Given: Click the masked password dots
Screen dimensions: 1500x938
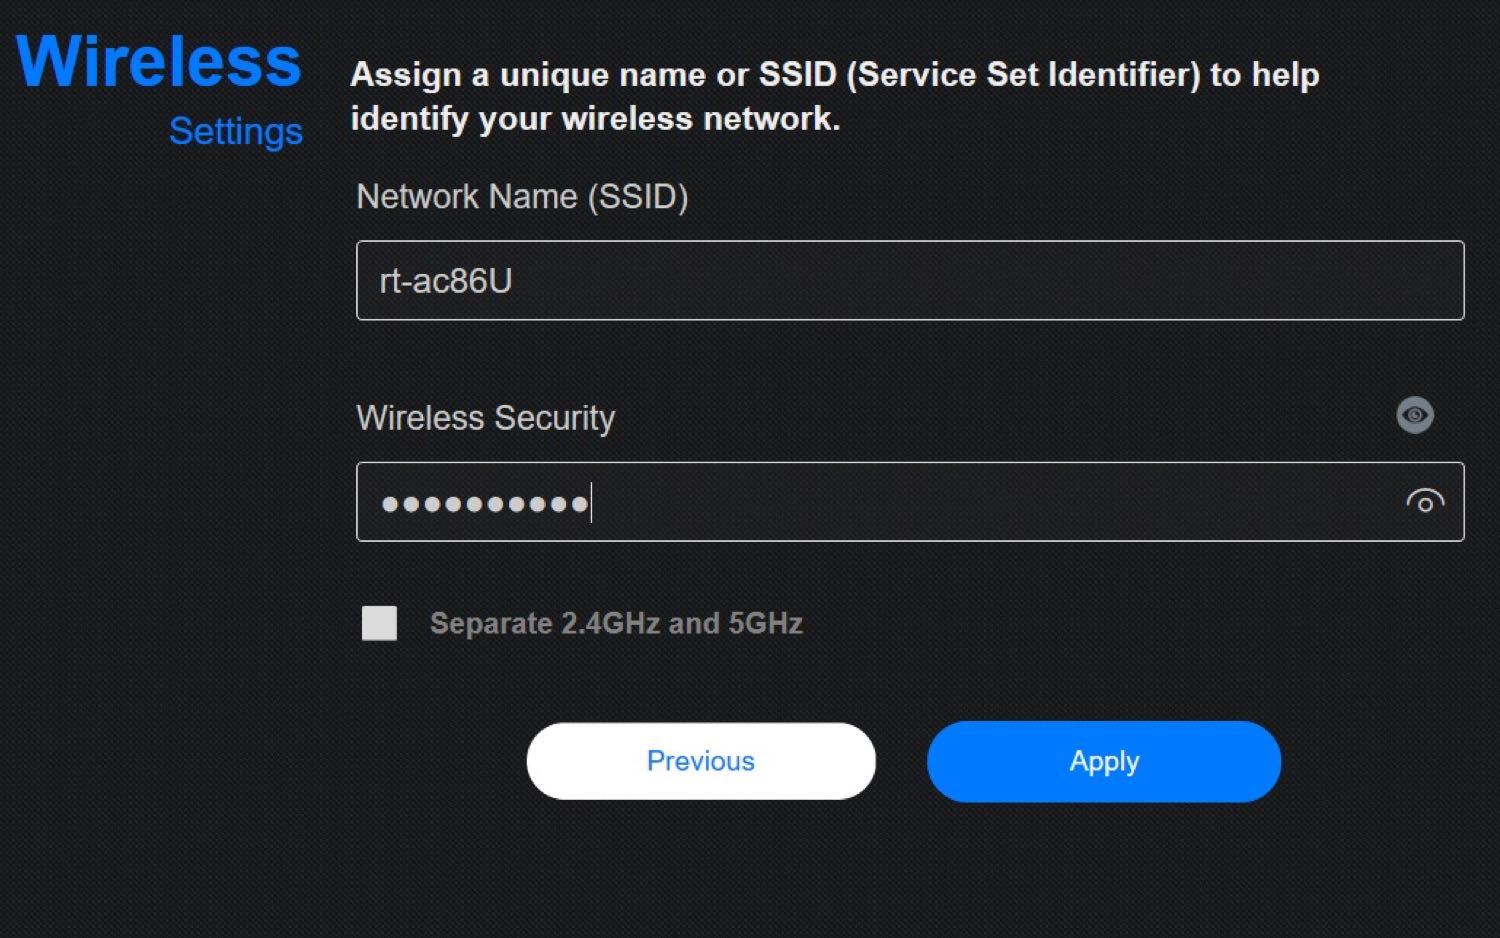Looking at the screenshot, I should [484, 504].
